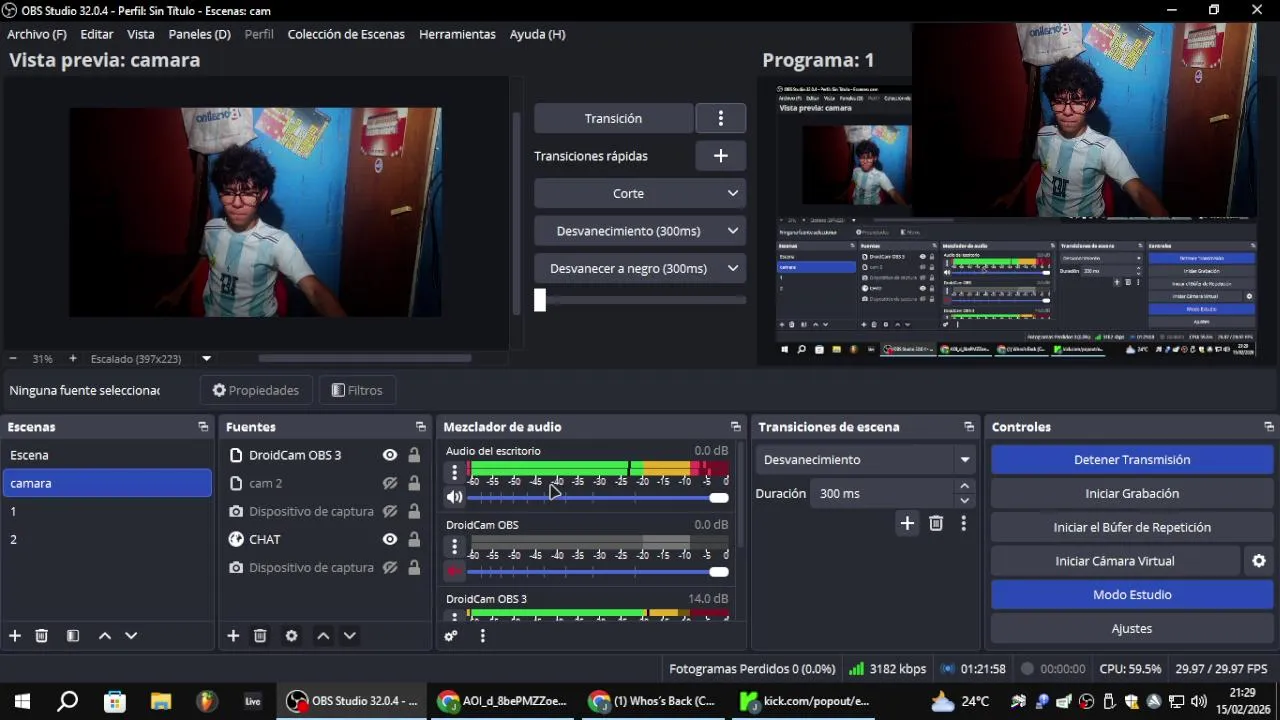
Task: Move the selected scene up
Action: coord(104,636)
